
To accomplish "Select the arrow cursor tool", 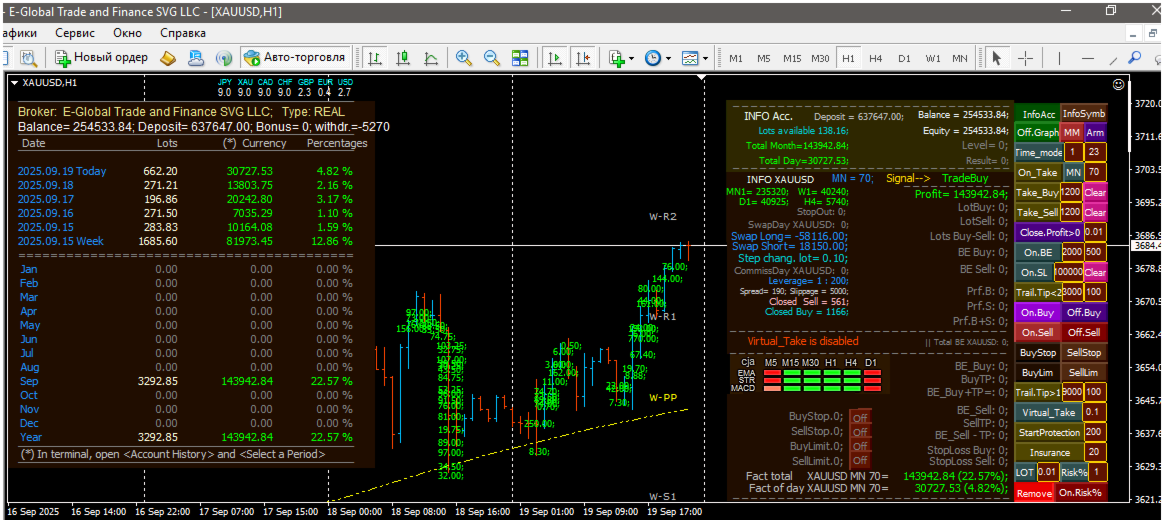I will point(997,57).
